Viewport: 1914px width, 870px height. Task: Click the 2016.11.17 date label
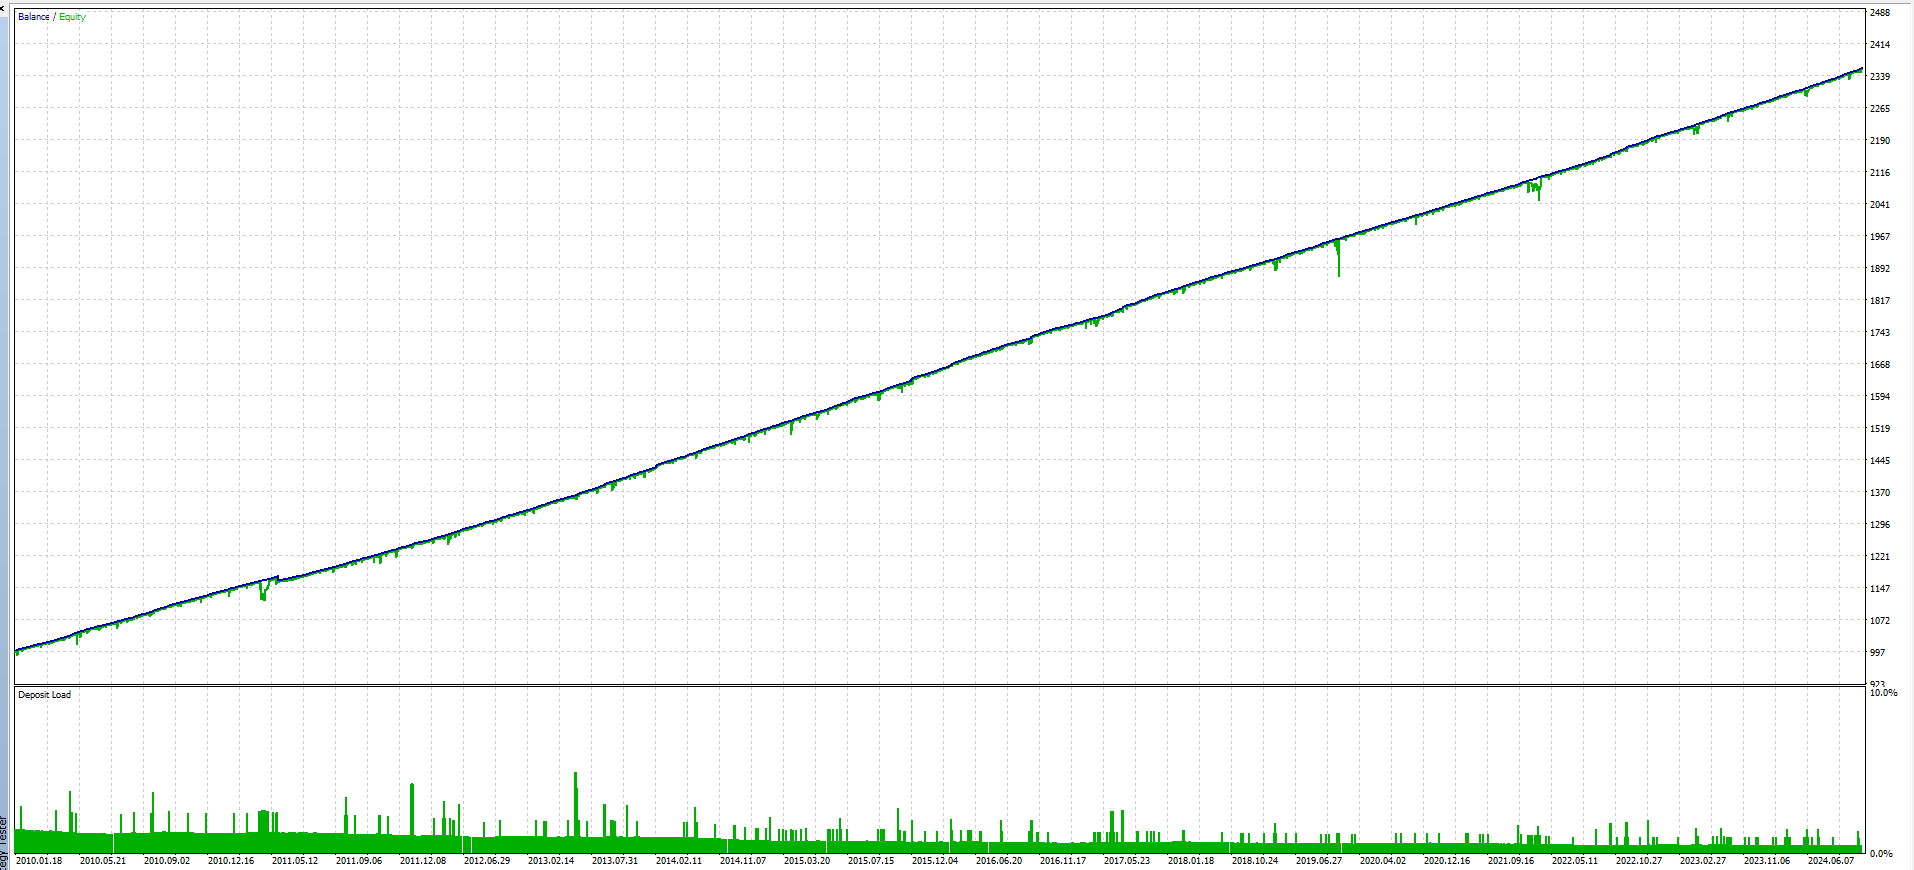[x=1063, y=861]
